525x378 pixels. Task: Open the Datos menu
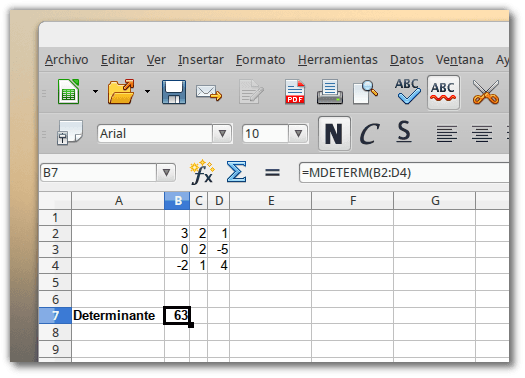coord(407,60)
